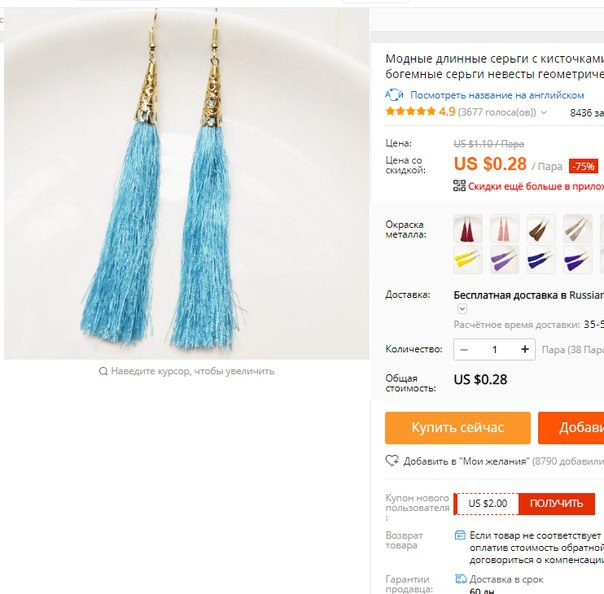Expand the ratings breakdown chevron

pyautogui.click(x=544, y=112)
